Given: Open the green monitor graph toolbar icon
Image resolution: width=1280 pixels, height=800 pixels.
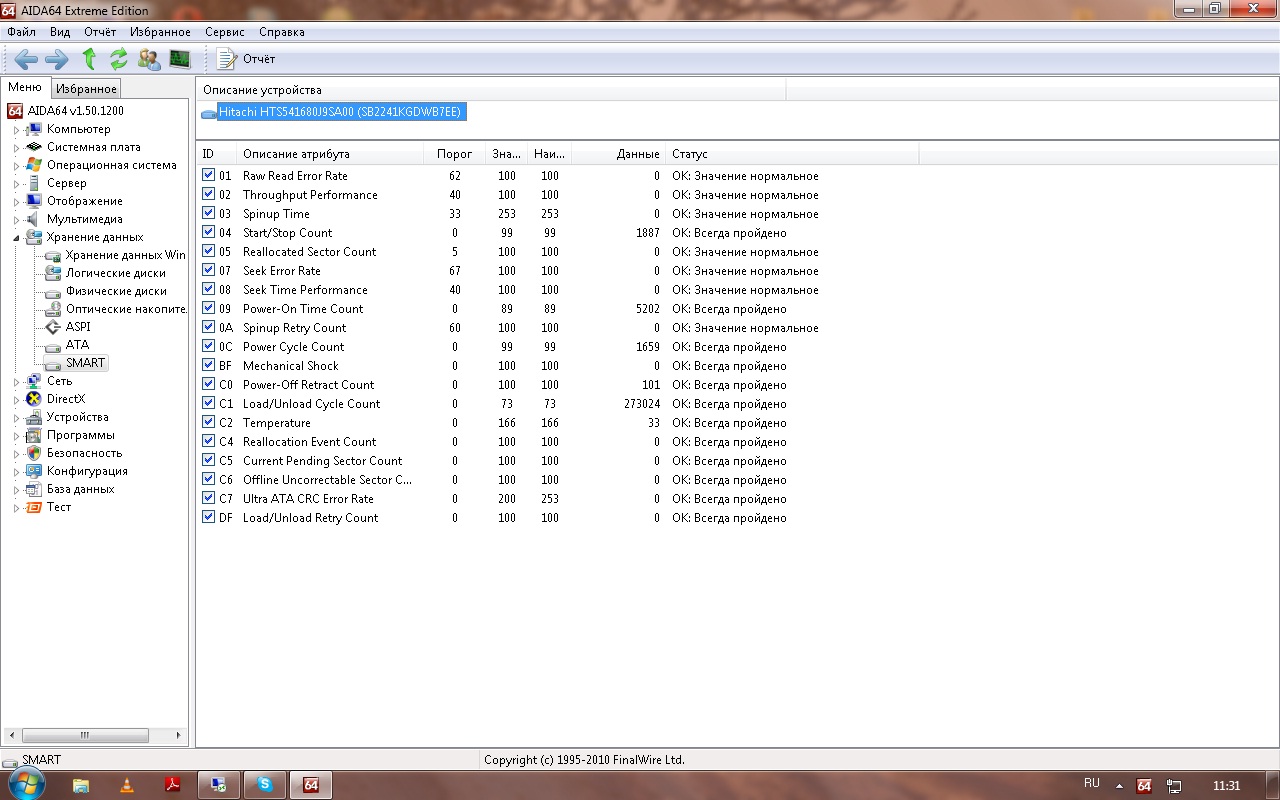Looking at the screenshot, I should (180, 59).
